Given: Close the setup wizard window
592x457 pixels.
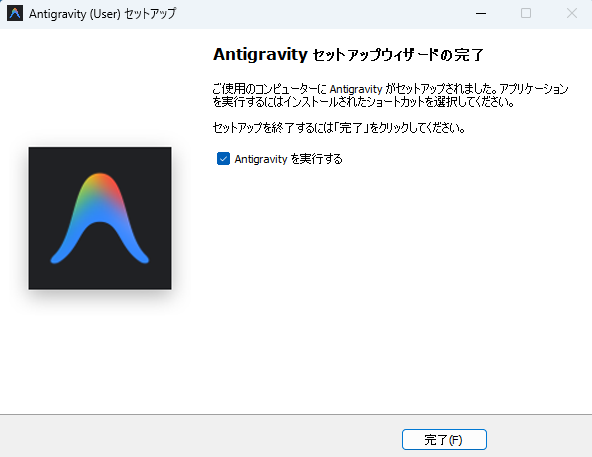Looking at the screenshot, I should pyautogui.click(x=572, y=13).
